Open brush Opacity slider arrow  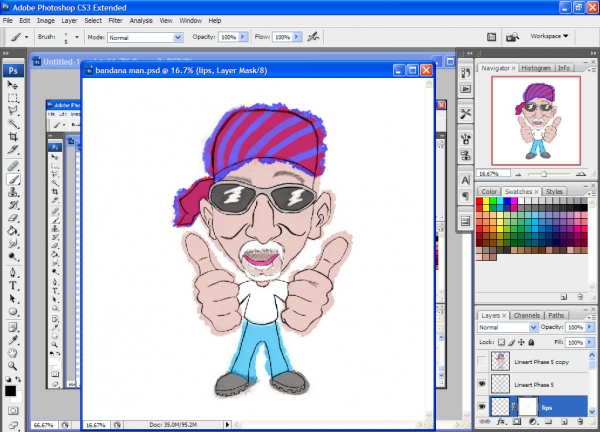[243, 37]
